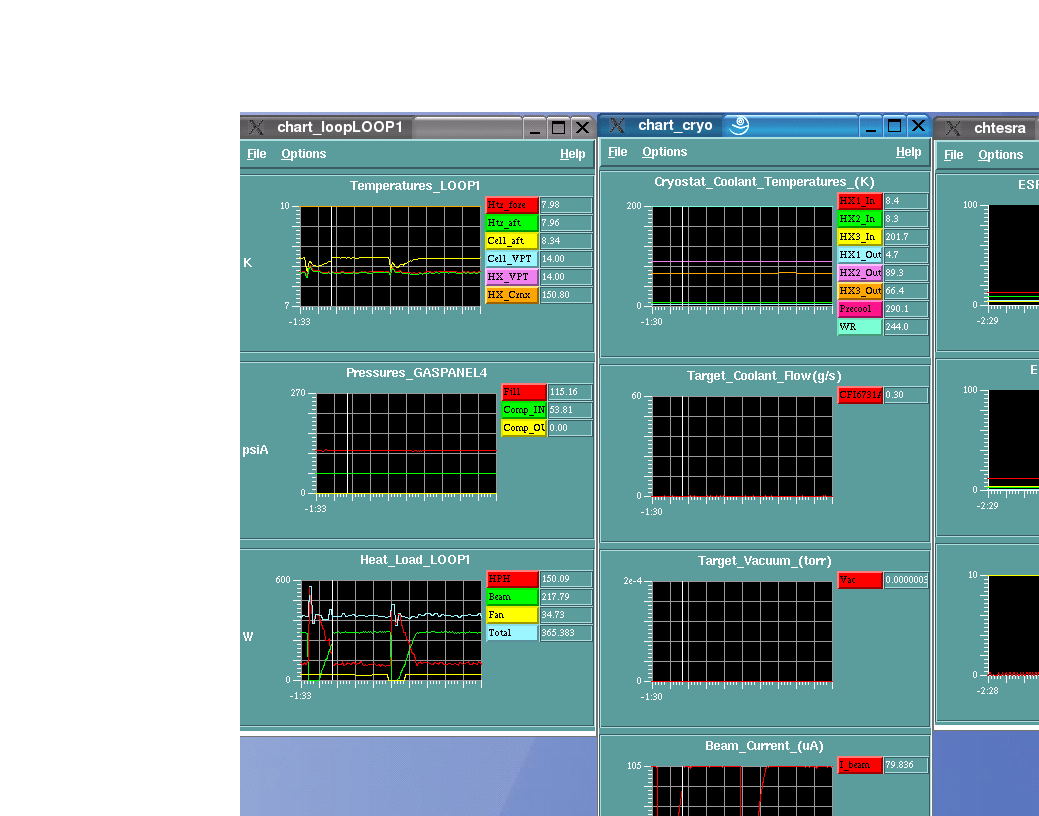Image resolution: width=1039 pixels, height=816 pixels.
Task: Select the yellow Fan heat load label
Action: (512, 614)
